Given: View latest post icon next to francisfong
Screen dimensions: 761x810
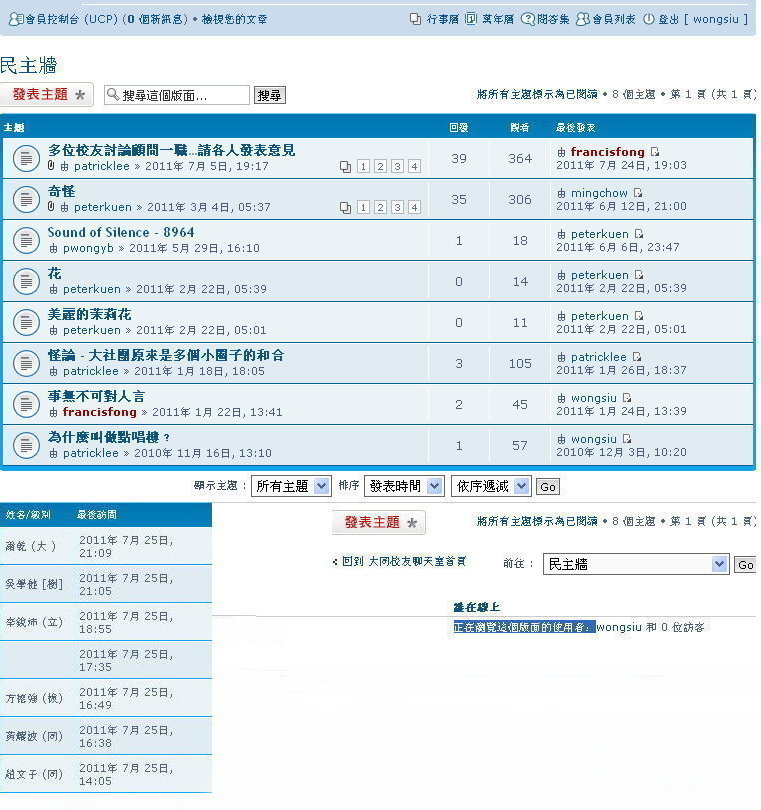Looking at the screenshot, I should coord(655,152).
